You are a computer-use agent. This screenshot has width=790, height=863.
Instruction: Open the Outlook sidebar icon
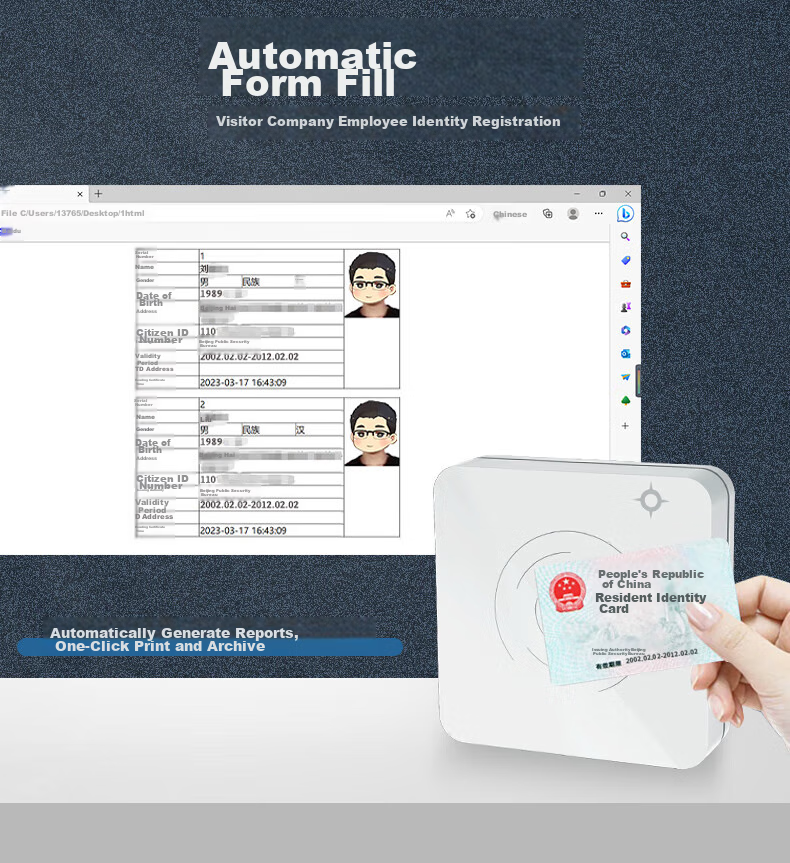625,354
